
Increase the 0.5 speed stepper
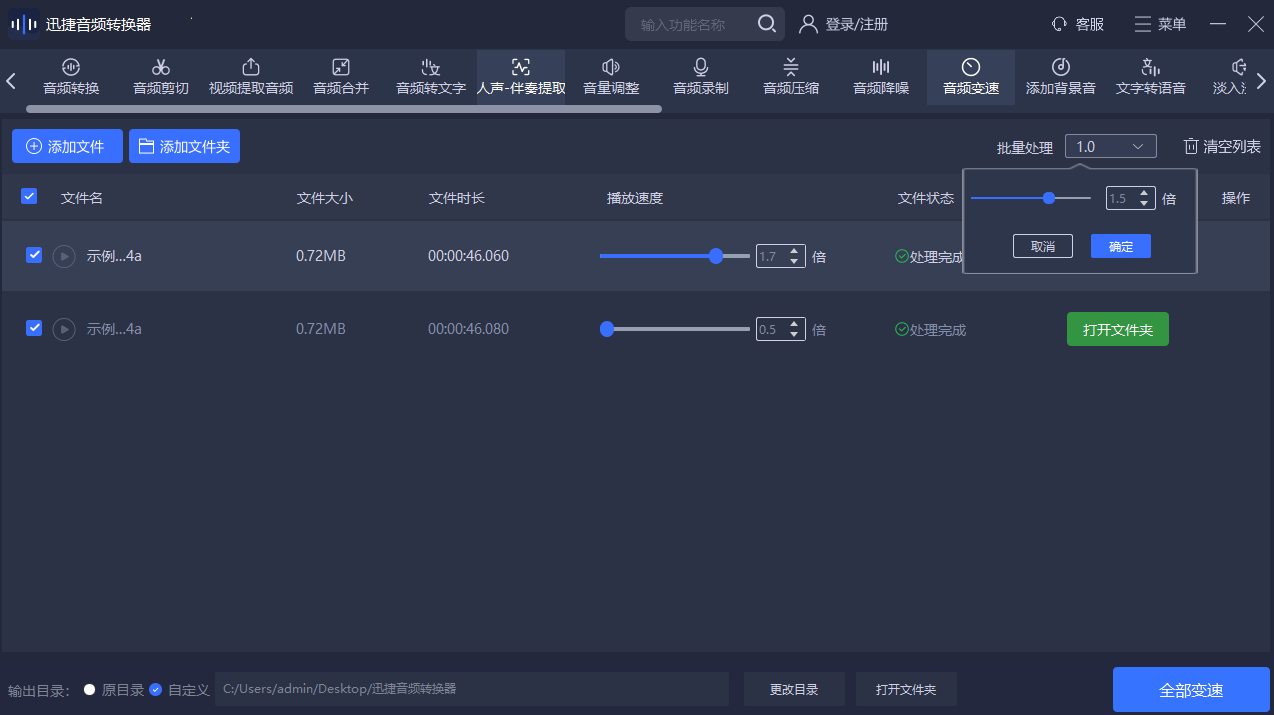(794, 323)
